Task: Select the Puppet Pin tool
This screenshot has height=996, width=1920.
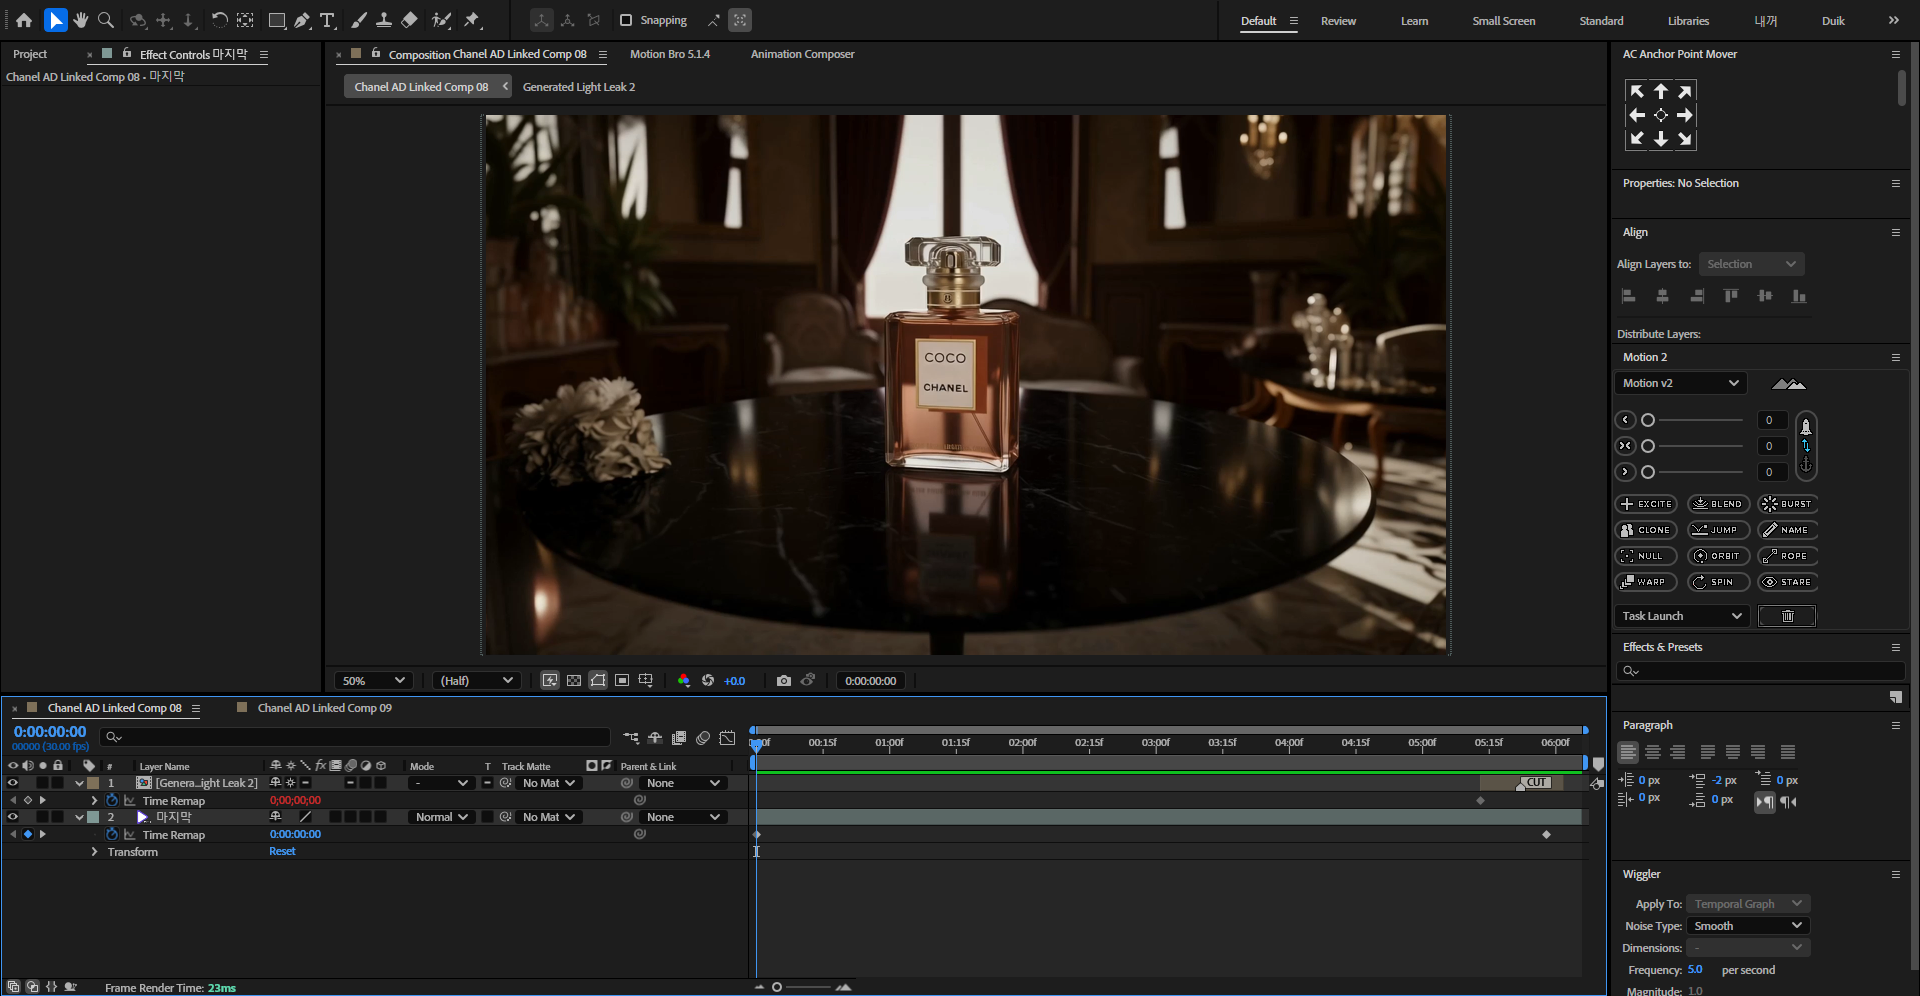Action: click(472, 20)
